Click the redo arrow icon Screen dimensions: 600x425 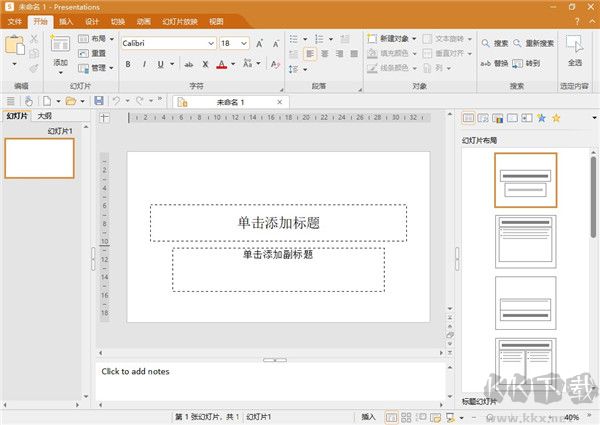coord(140,101)
